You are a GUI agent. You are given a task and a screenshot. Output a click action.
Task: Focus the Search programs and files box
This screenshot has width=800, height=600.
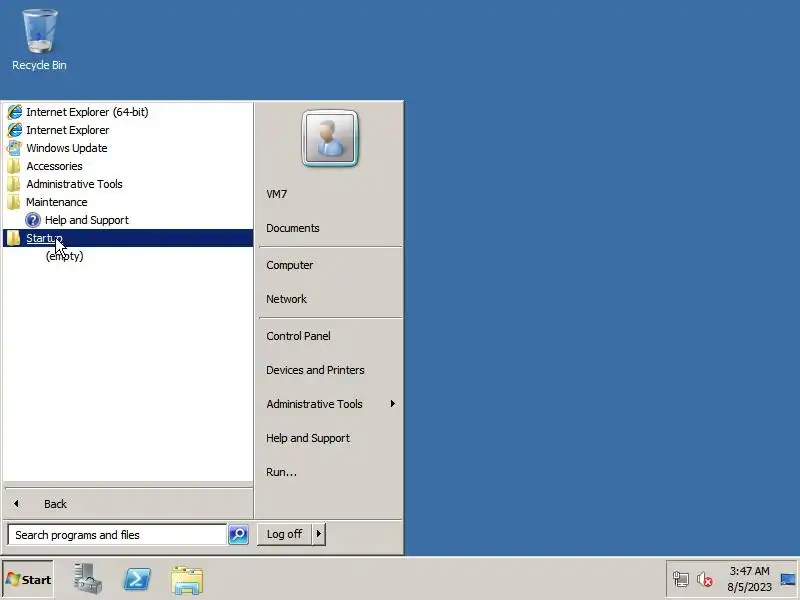pos(117,535)
